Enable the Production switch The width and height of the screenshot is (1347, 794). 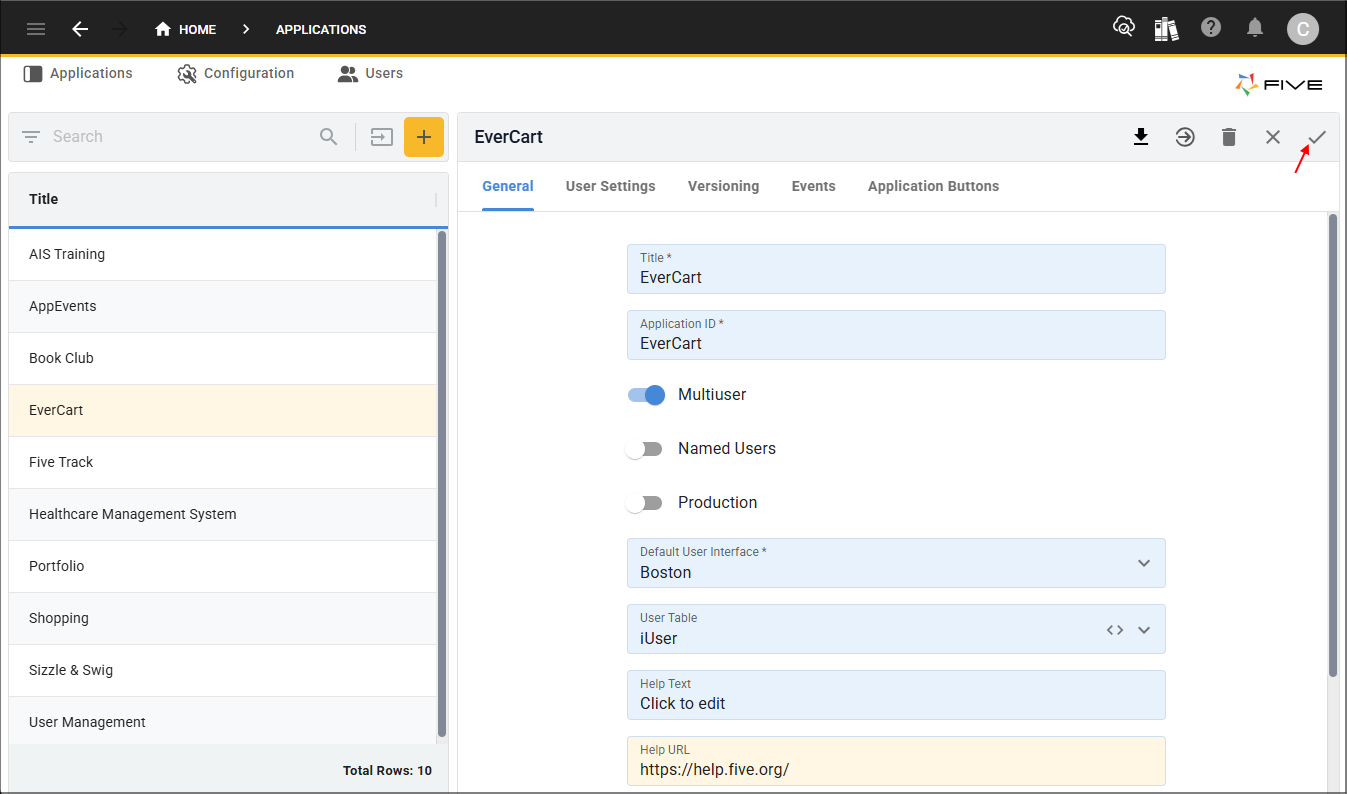(x=644, y=503)
